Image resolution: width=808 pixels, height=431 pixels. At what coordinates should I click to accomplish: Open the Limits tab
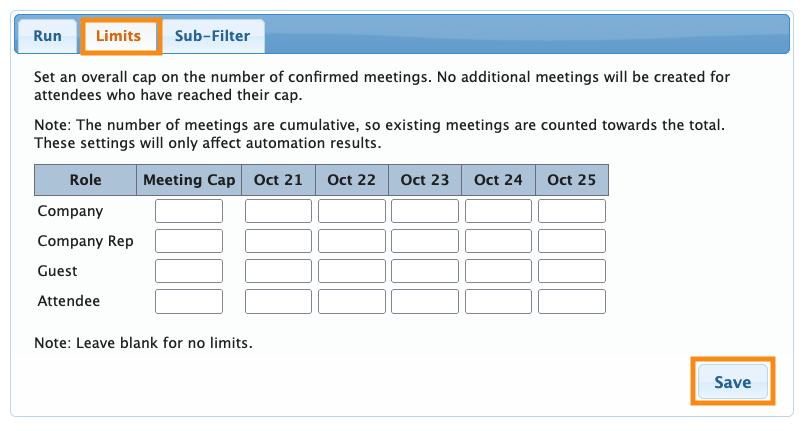[118, 37]
